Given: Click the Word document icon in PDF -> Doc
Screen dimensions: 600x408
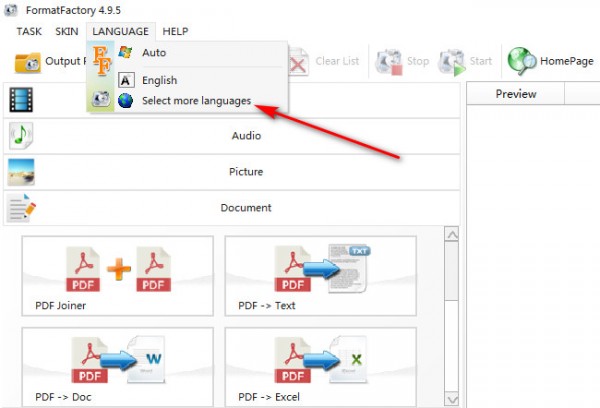Looking at the screenshot, I should coord(146,359).
